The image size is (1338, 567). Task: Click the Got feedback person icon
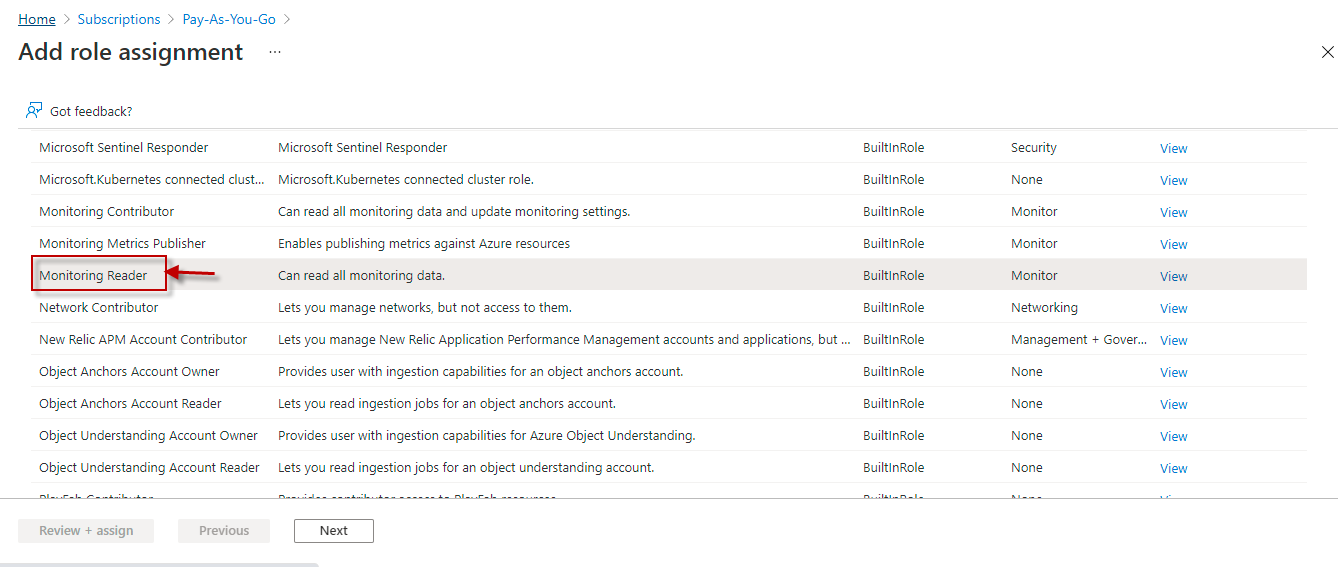[34, 110]
